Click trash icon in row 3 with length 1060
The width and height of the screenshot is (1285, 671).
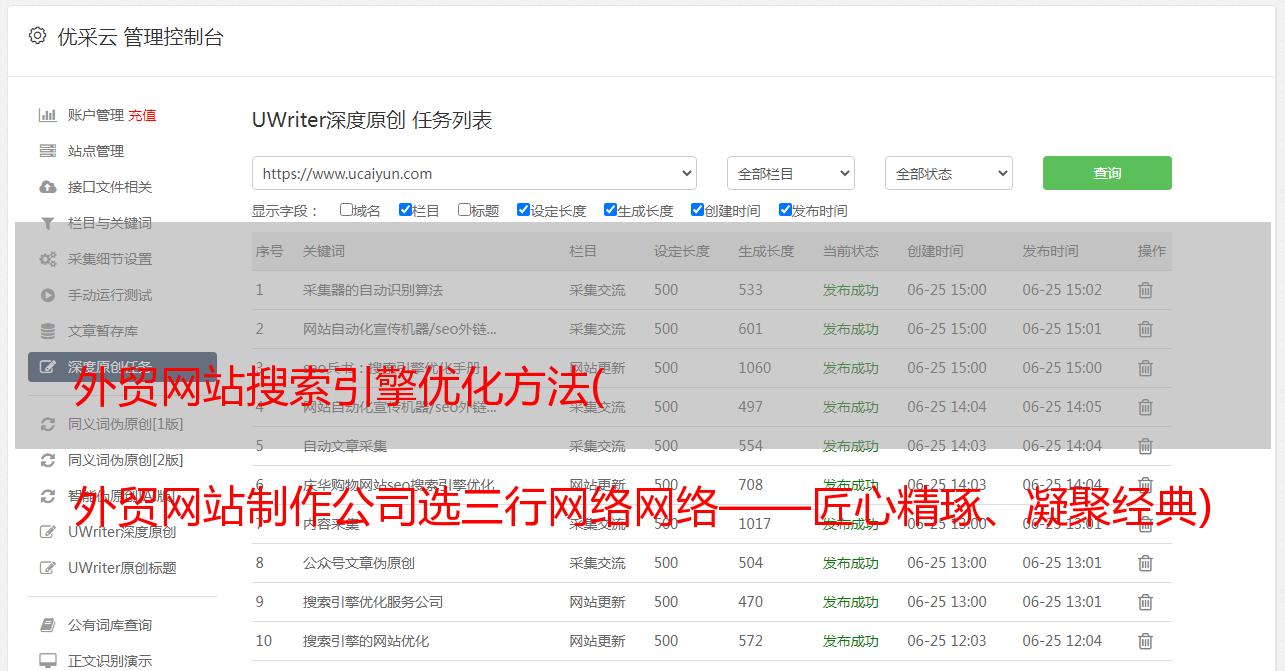(1146, 368)
